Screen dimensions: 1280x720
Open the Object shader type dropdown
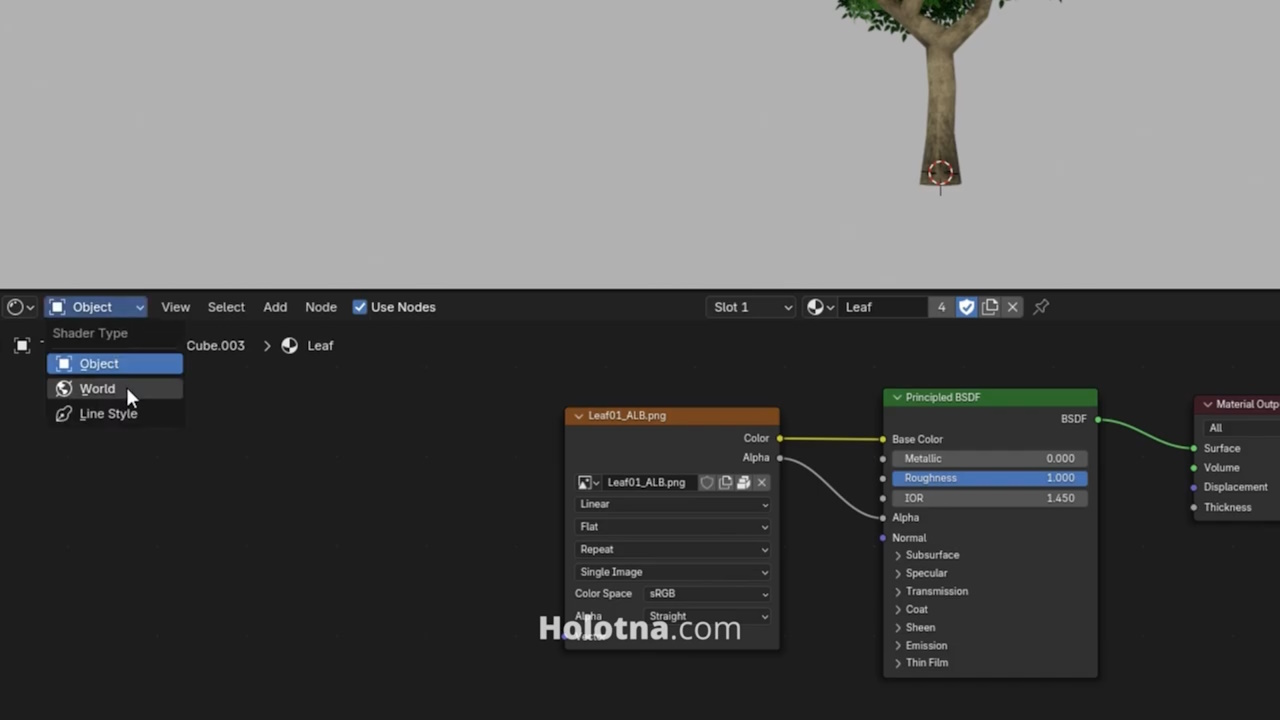tap(97, 307)
